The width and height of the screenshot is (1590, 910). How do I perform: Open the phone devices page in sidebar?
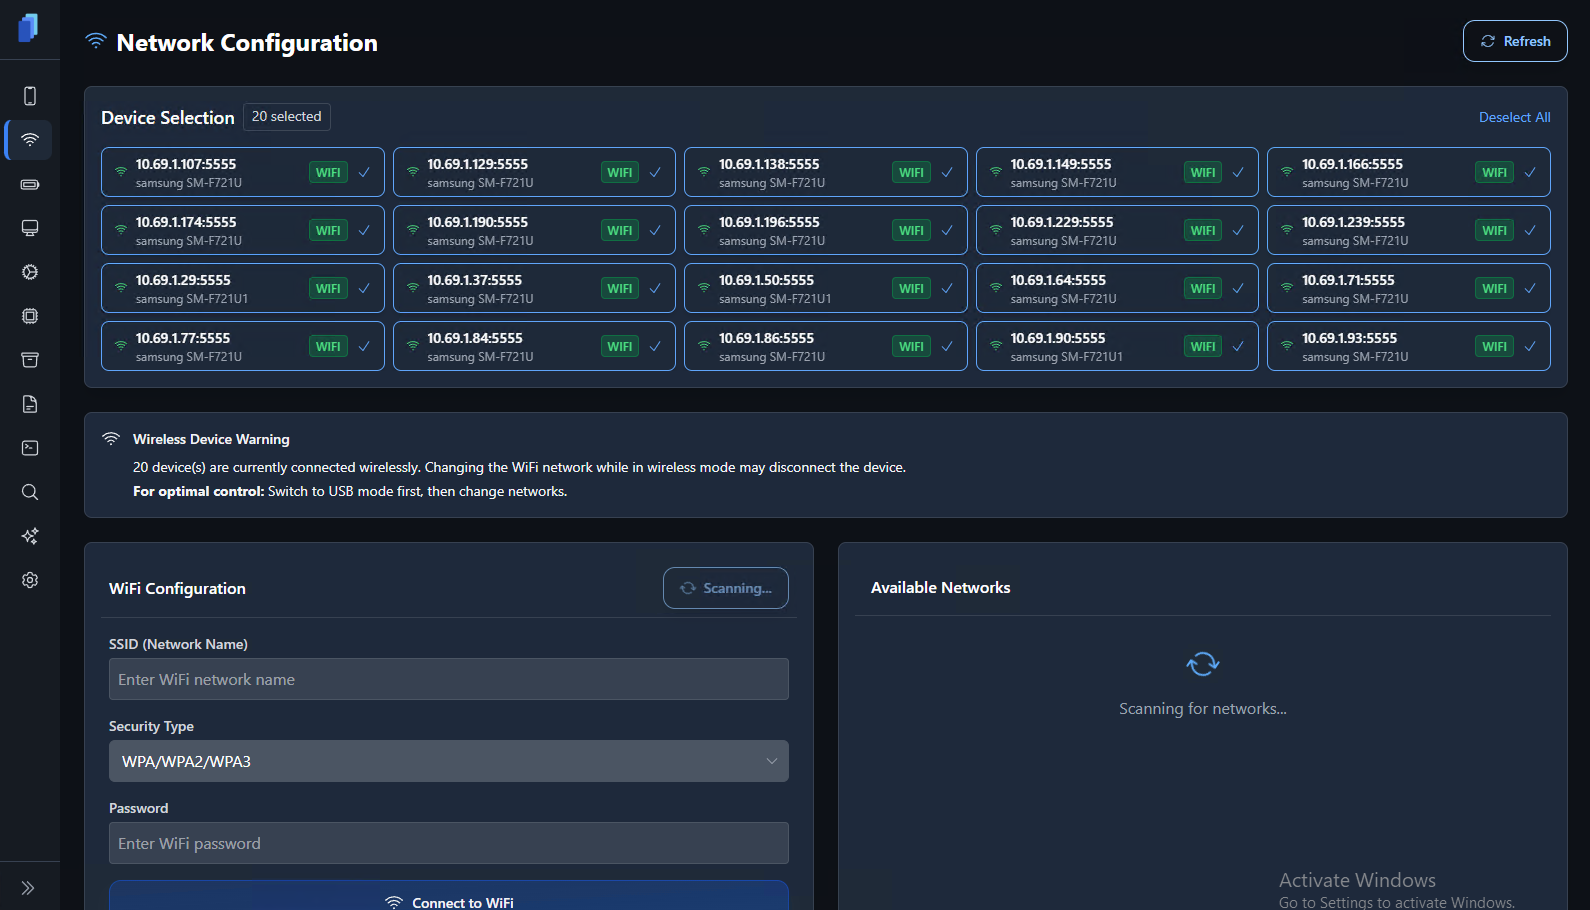point(30,96)
